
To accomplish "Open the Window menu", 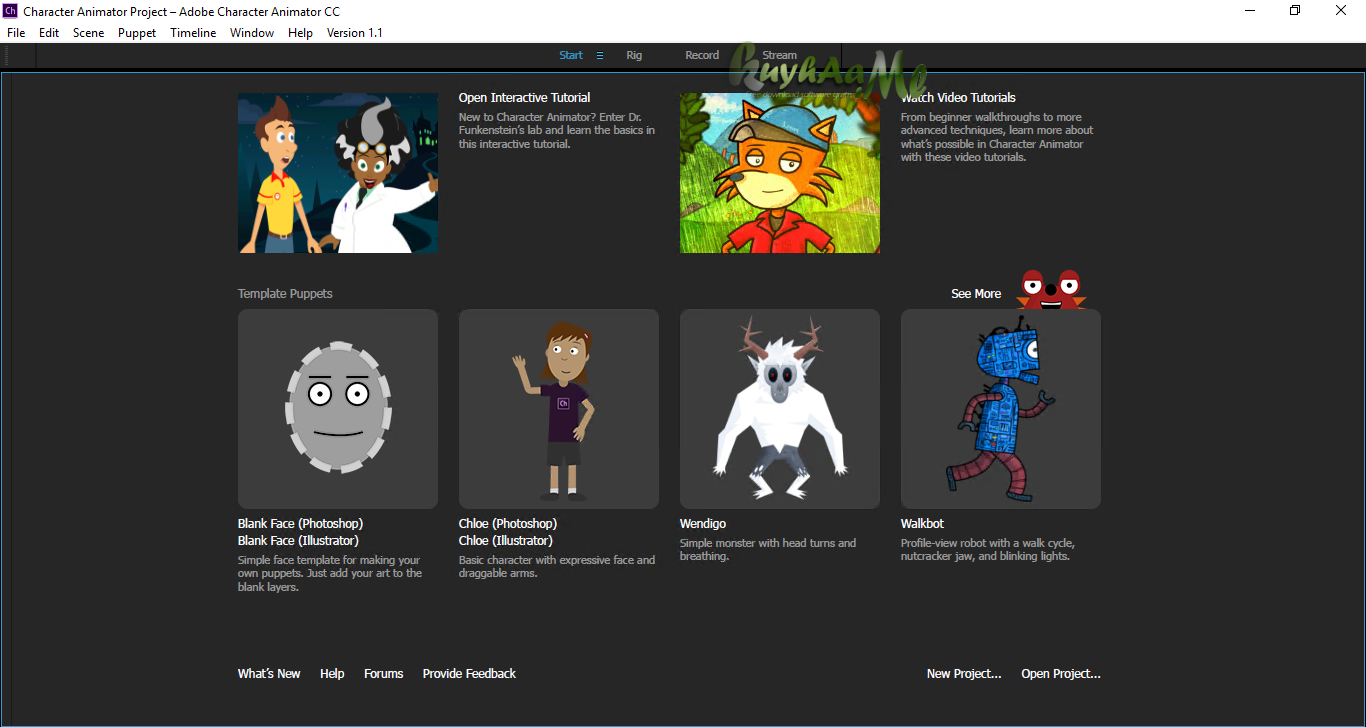I will [252, 33].
